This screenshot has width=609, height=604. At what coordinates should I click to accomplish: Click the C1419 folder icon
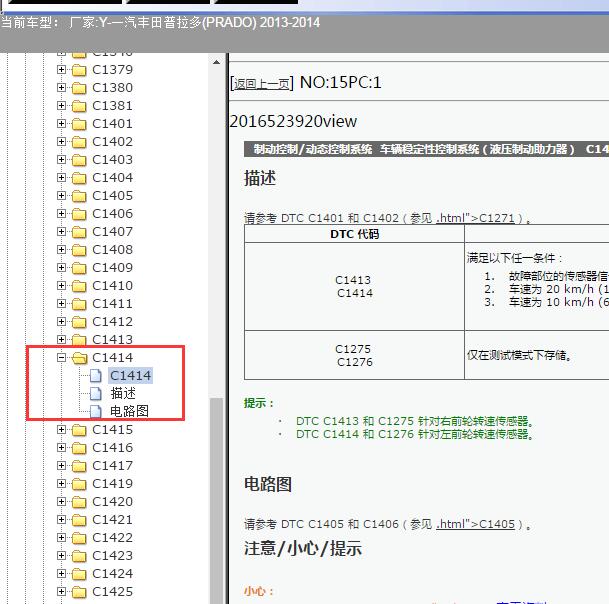coord(79,484)
